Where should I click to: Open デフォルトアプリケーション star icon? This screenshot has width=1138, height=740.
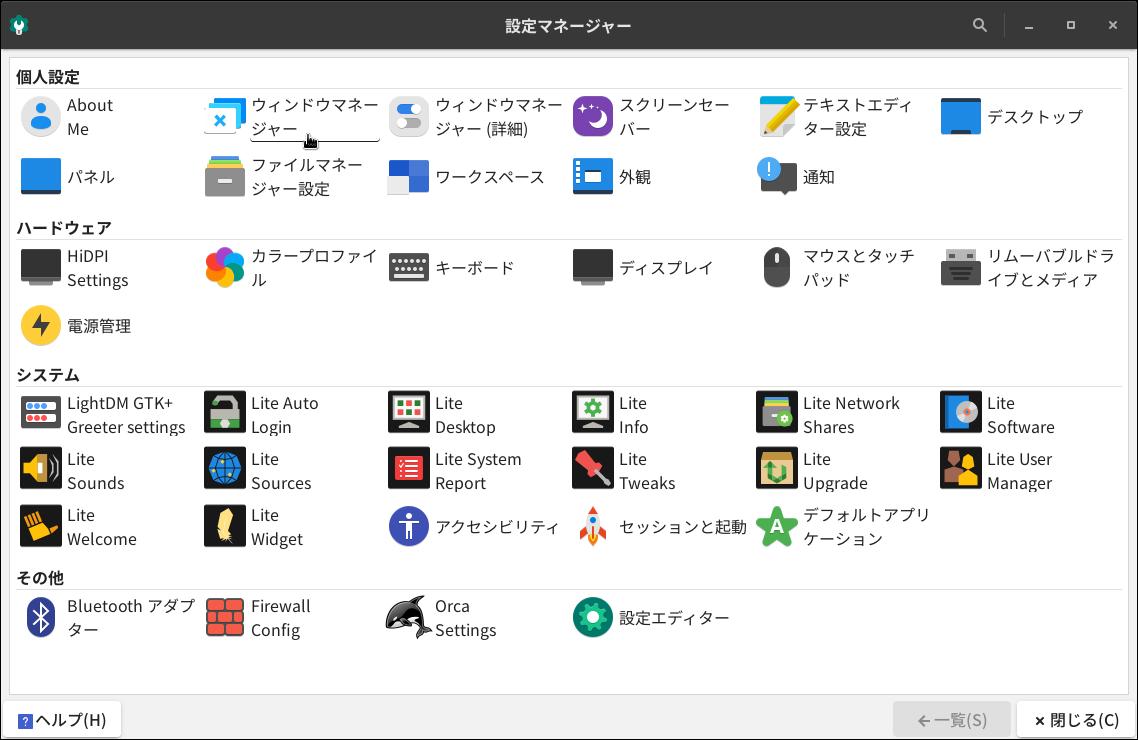click(777, 527)
